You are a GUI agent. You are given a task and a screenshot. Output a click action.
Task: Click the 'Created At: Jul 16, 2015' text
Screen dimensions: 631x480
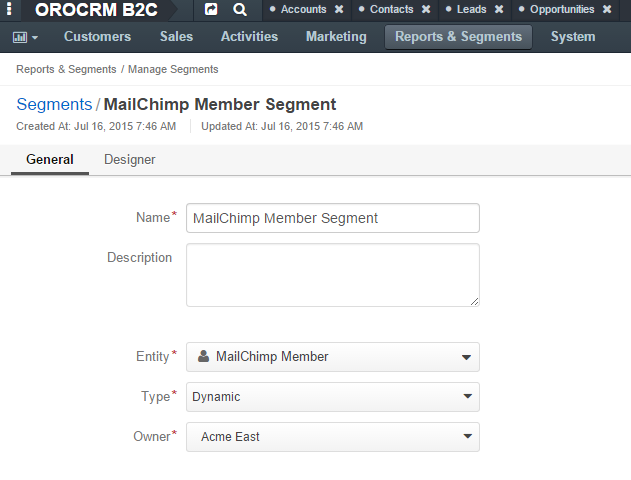pos(96,126)
